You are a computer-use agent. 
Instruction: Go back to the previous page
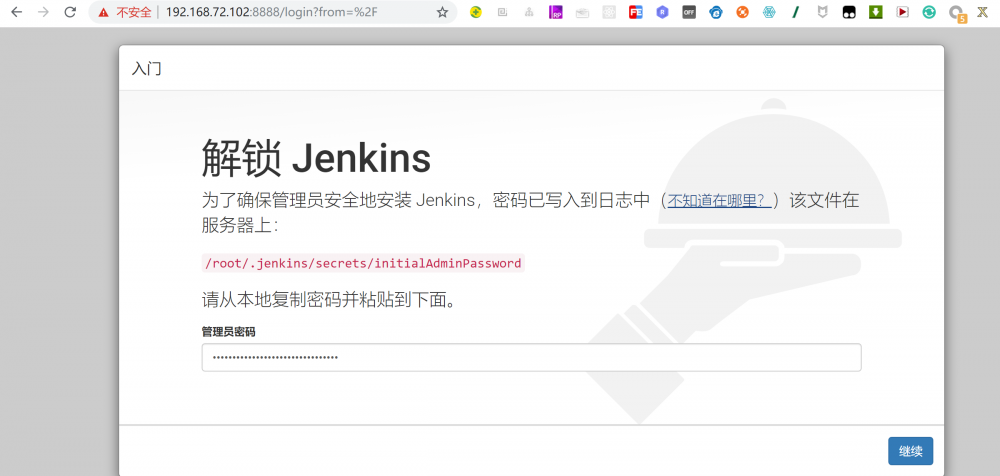coord(17,12)
